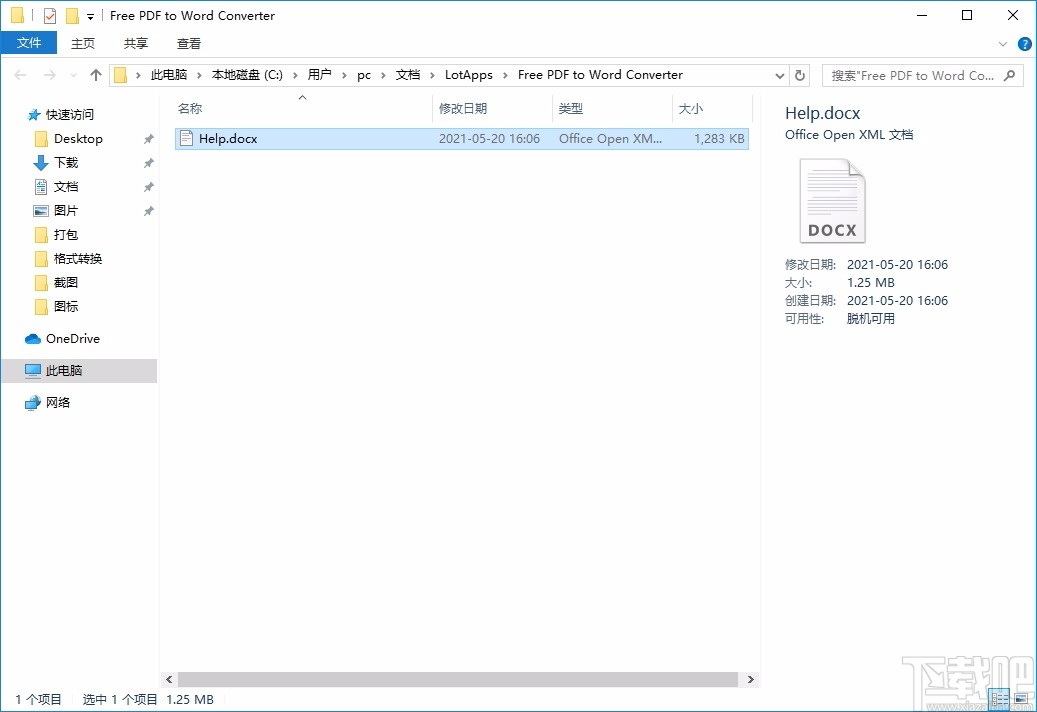This screenshot has width=1037, height=712.
Task: Go to LotApps folder in breadcrumb path
Action: [469, 74]
